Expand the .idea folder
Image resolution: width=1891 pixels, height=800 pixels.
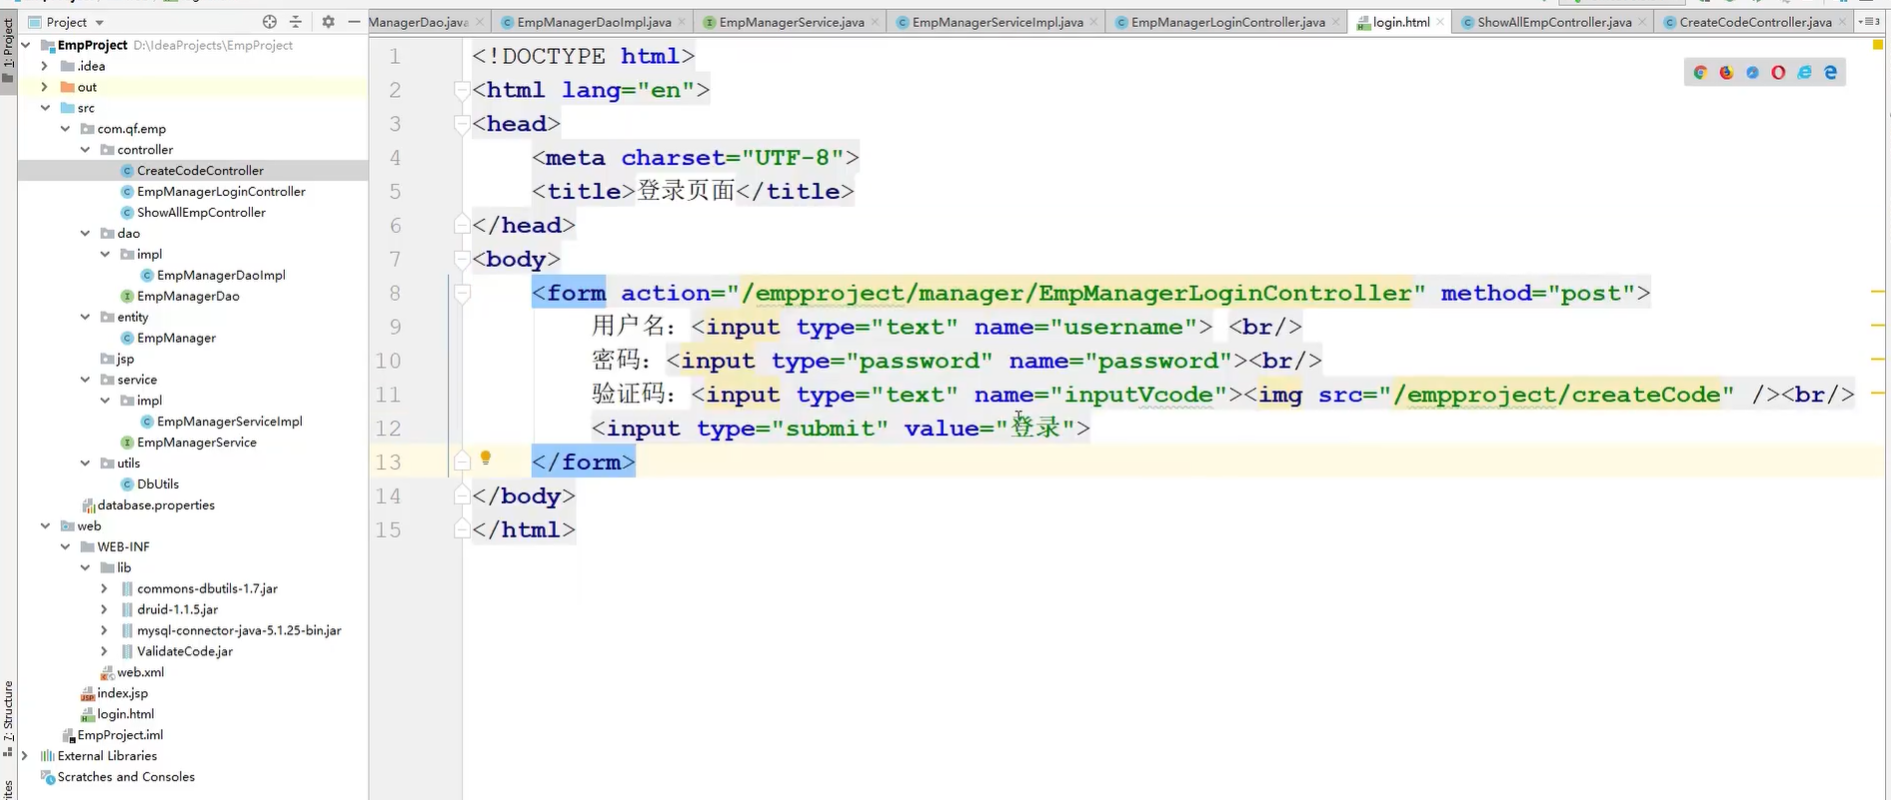coord(44,66)
